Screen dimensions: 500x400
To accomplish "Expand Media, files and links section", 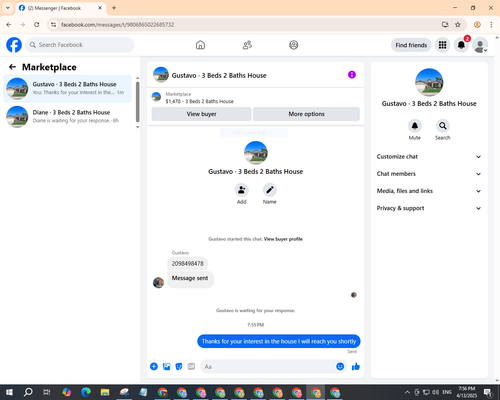I will coord(429,191).
